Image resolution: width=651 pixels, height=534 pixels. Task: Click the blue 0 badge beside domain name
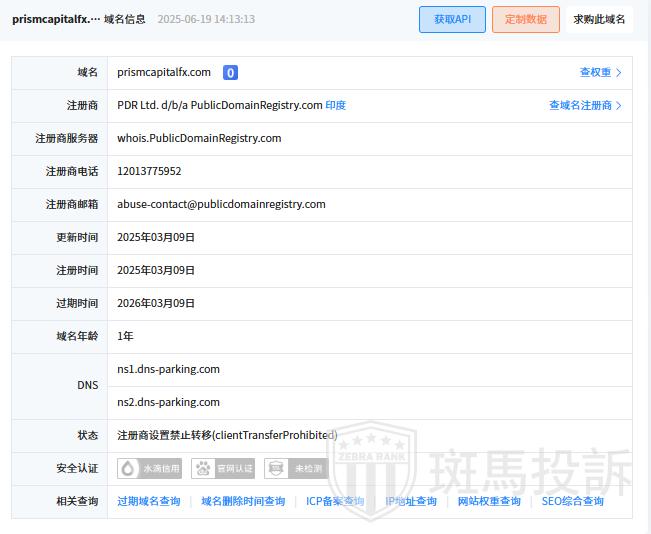point(230,72)
